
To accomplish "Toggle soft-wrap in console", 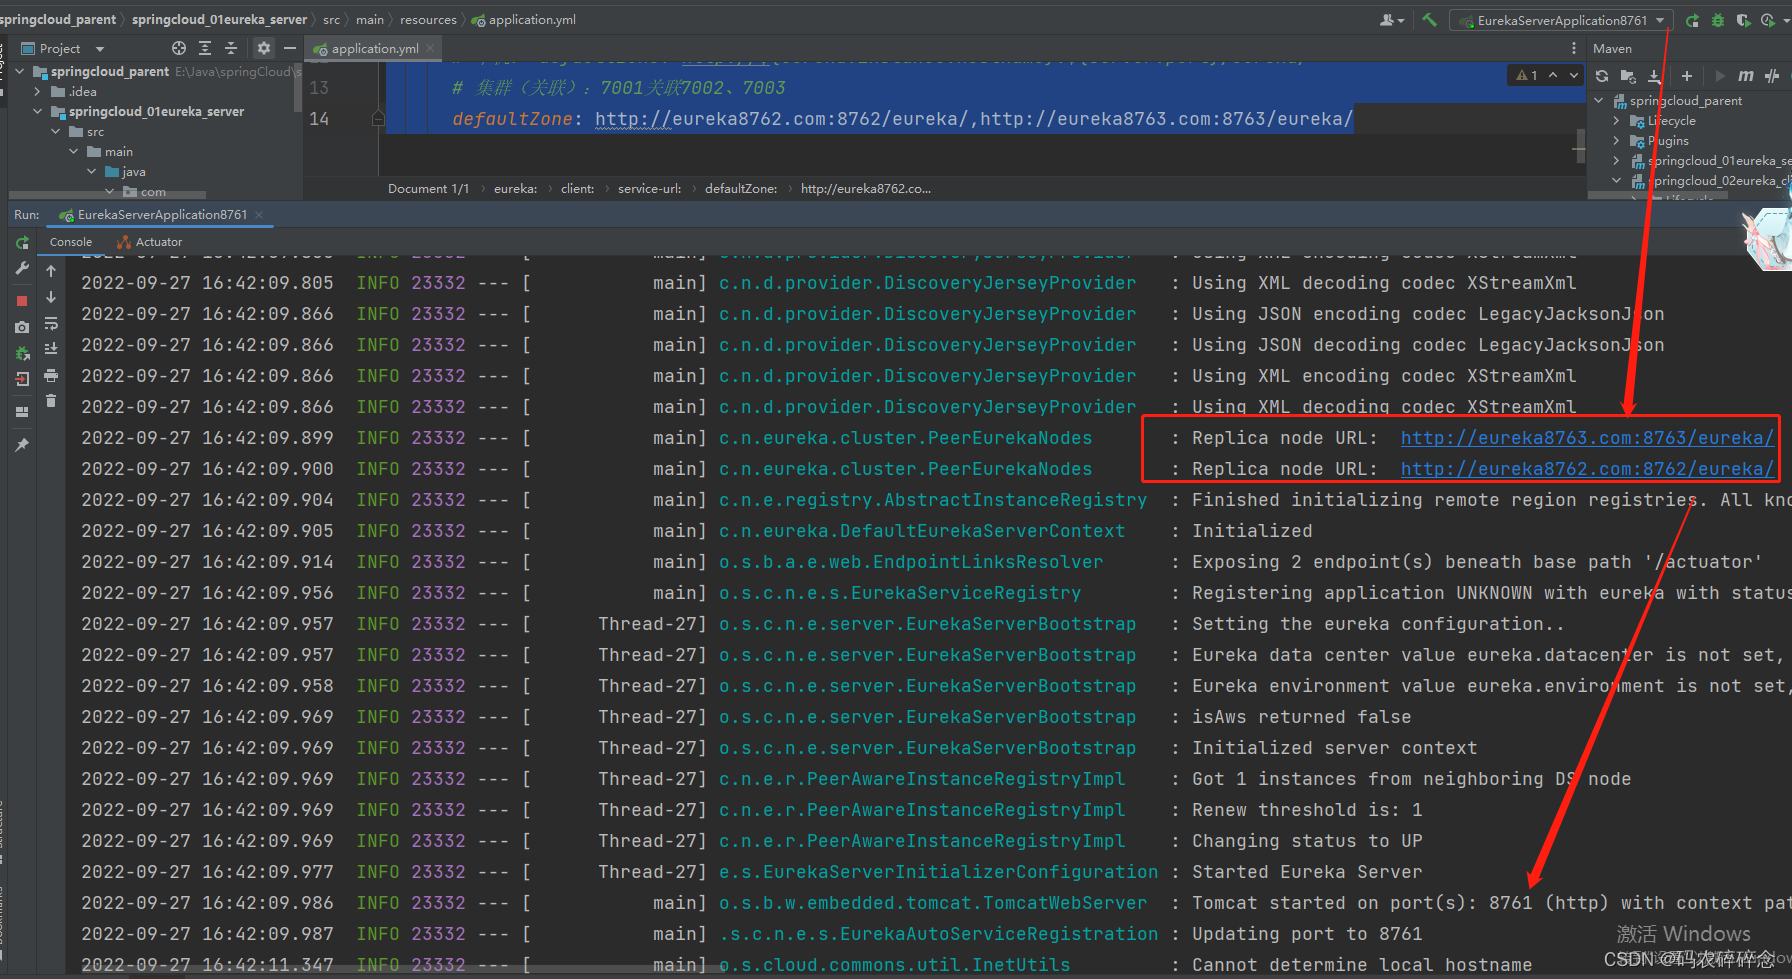I will pyautogui.click(x=51, y=323).
